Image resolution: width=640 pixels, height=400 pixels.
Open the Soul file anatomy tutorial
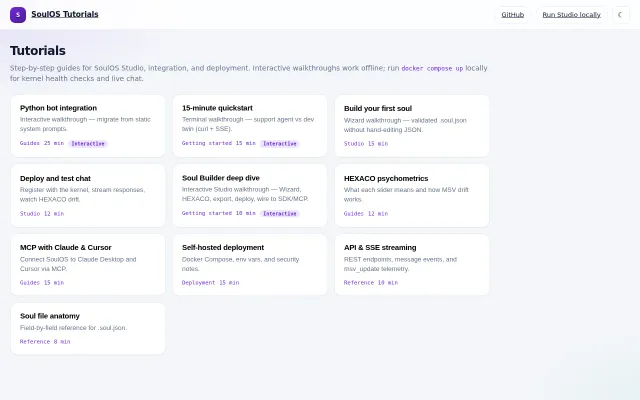point(88,329)
